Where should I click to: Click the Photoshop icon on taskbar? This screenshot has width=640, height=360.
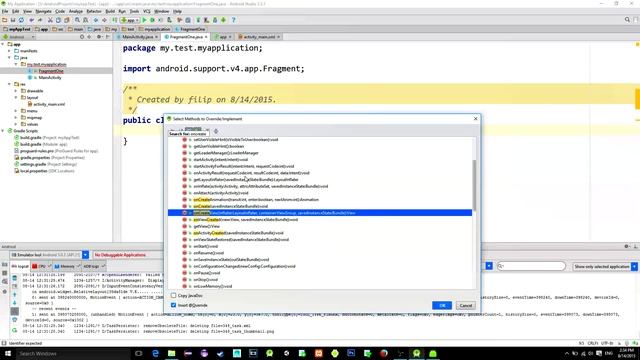click(351, 353)
